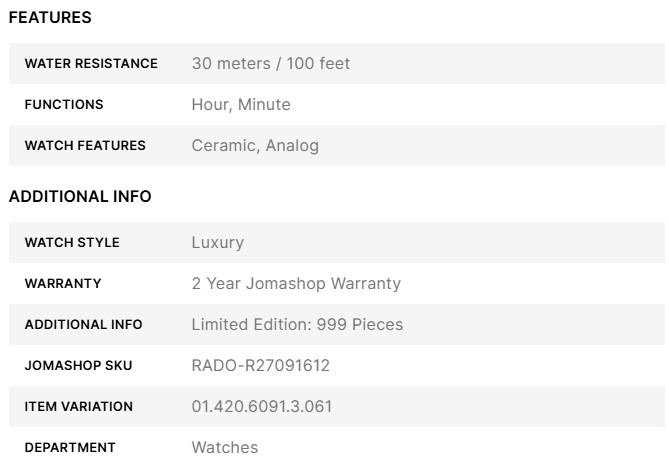Screen dimensions: 669x457
Task: Click ADDITIONAL INFO row label beside Limited Edition
Action: (83, 325)
